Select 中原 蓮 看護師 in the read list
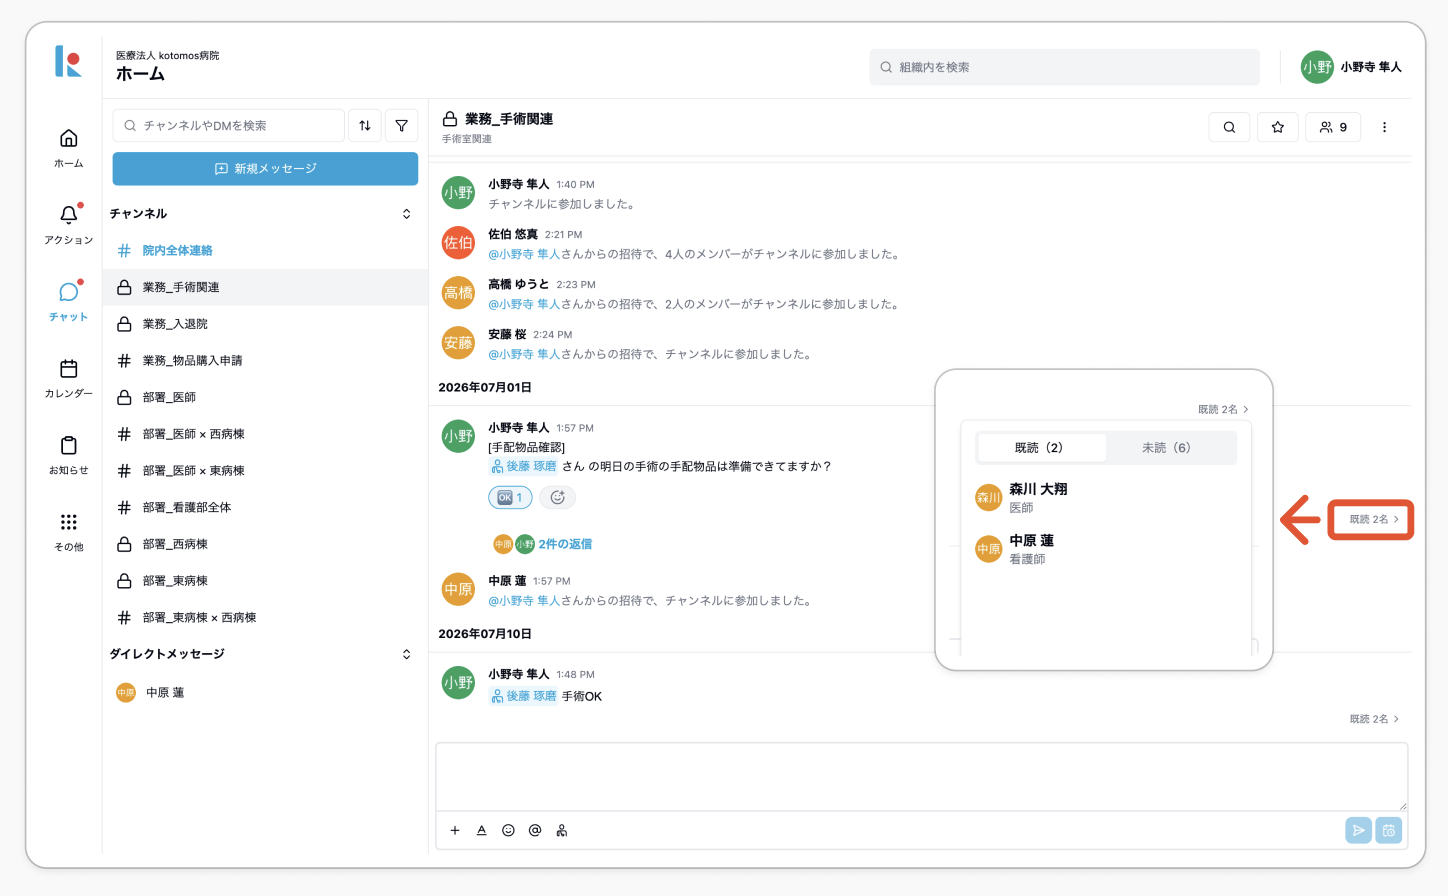Screen dimensions: 1448x896 click(x=1105, y=548)
